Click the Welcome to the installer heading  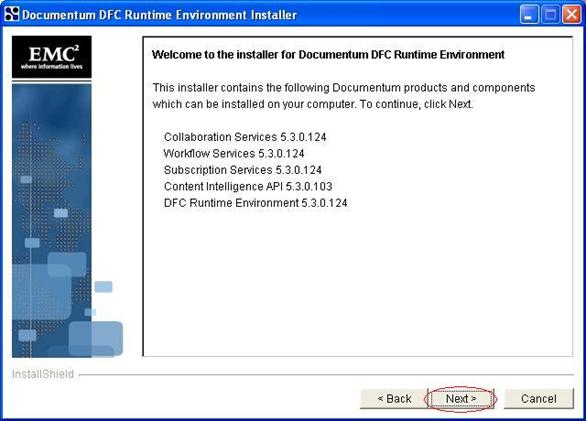click(328, 55)
